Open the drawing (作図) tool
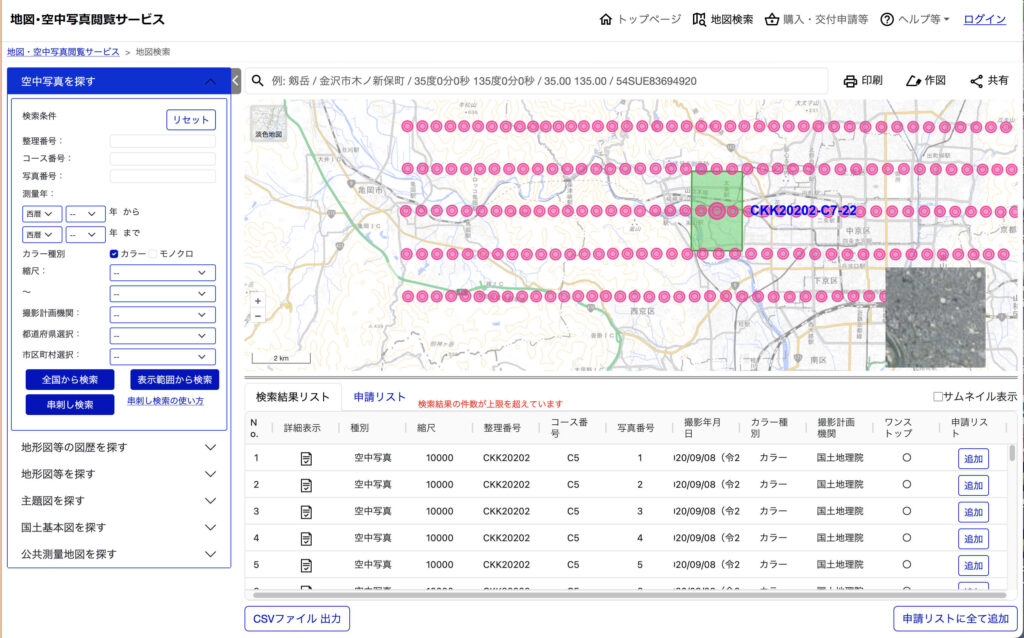Image resolution: width=1024 pixels, height=638 pixels. click(912, 81)
